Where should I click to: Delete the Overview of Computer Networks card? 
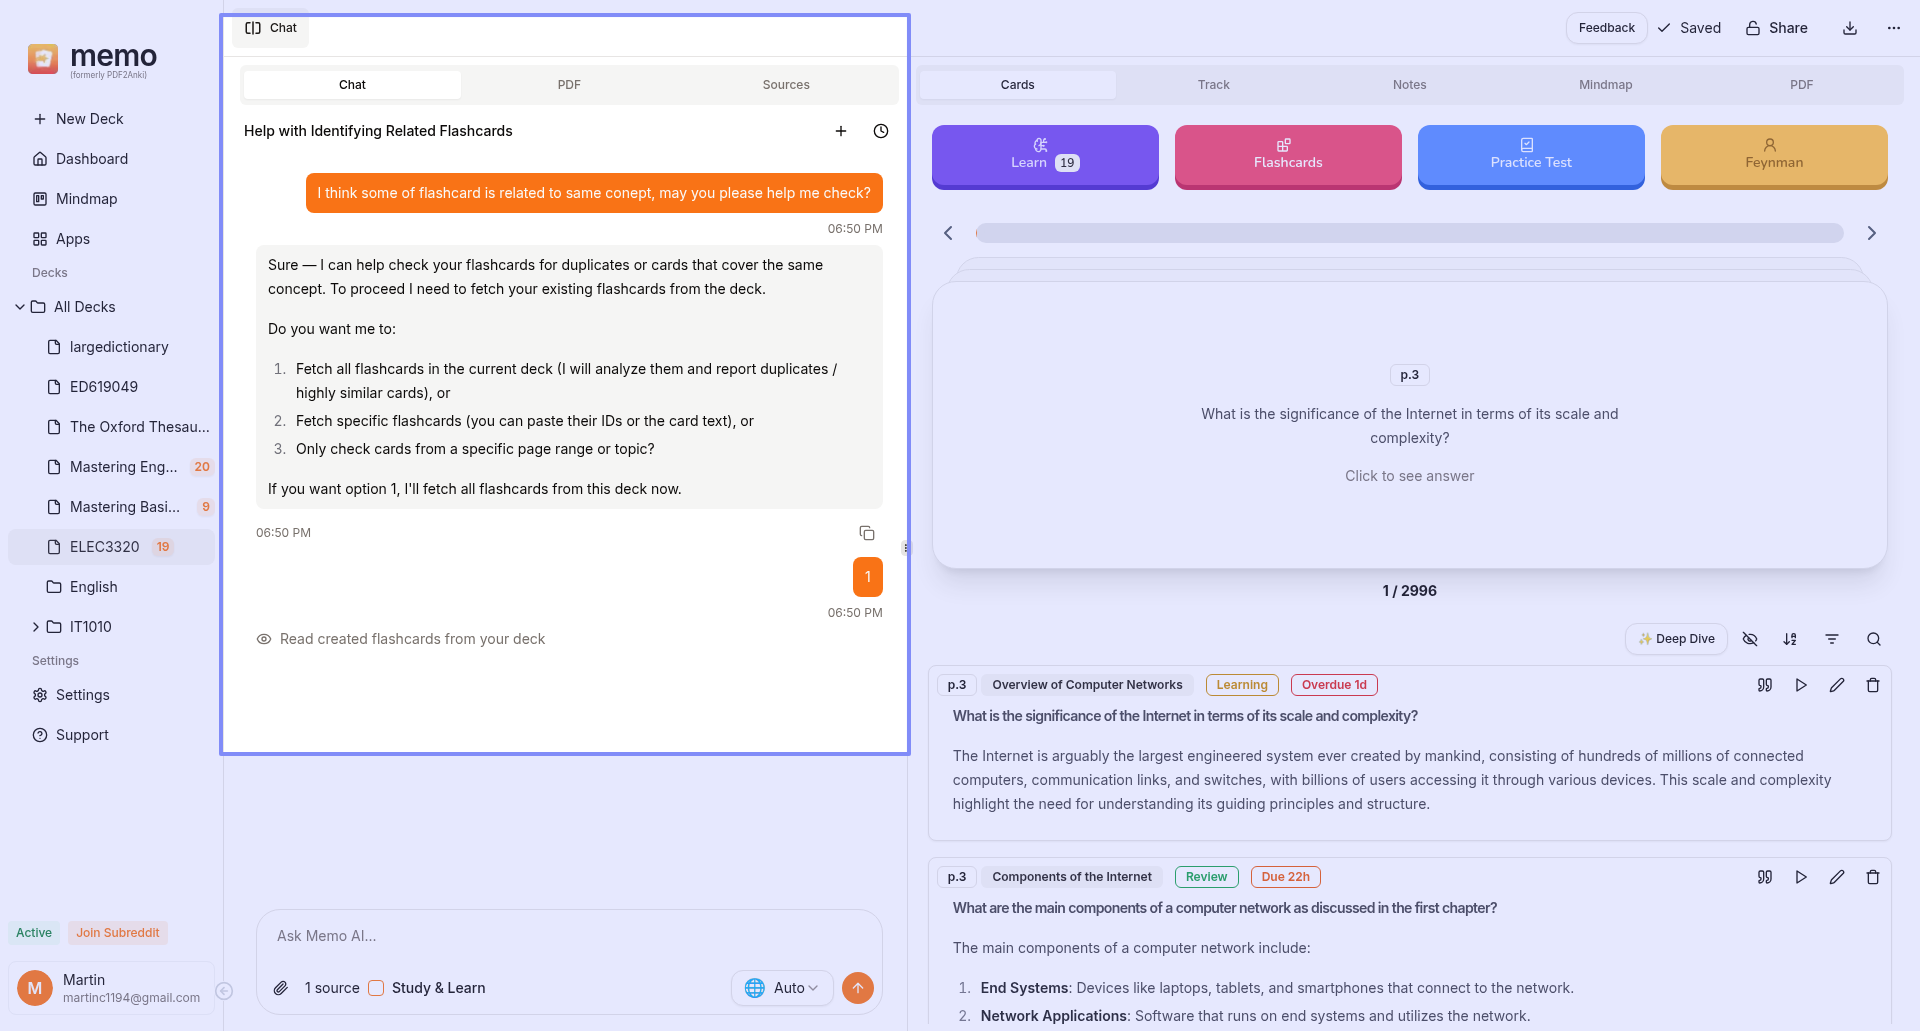(x=1873, y=685)
